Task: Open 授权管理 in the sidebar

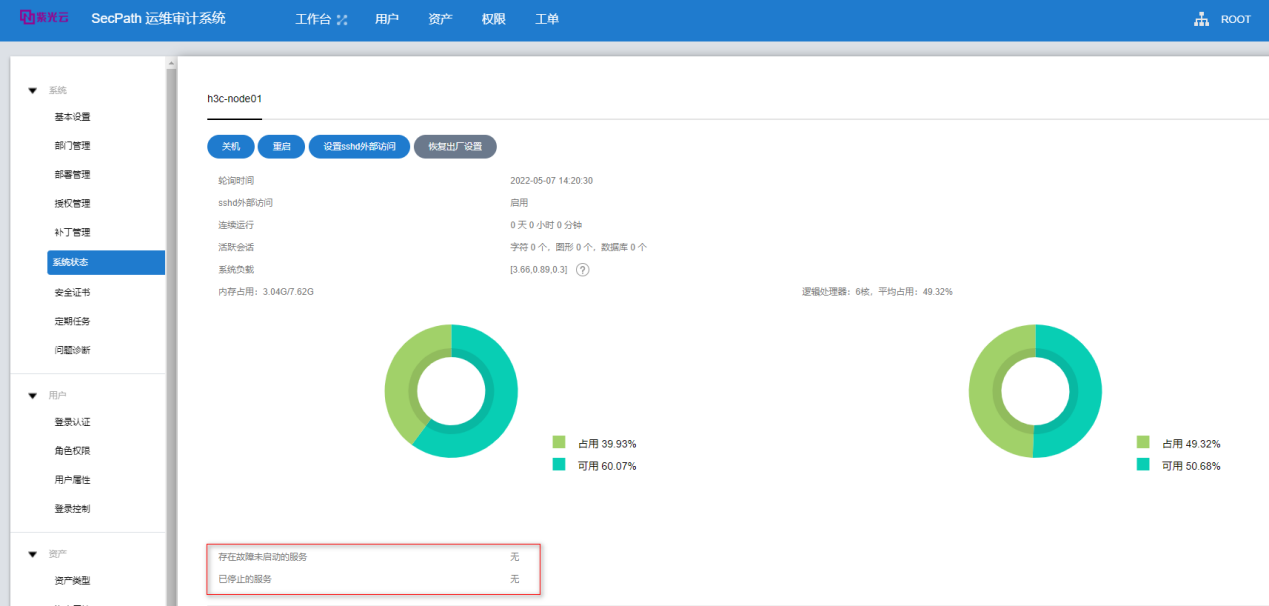Action: click(72, 204)
